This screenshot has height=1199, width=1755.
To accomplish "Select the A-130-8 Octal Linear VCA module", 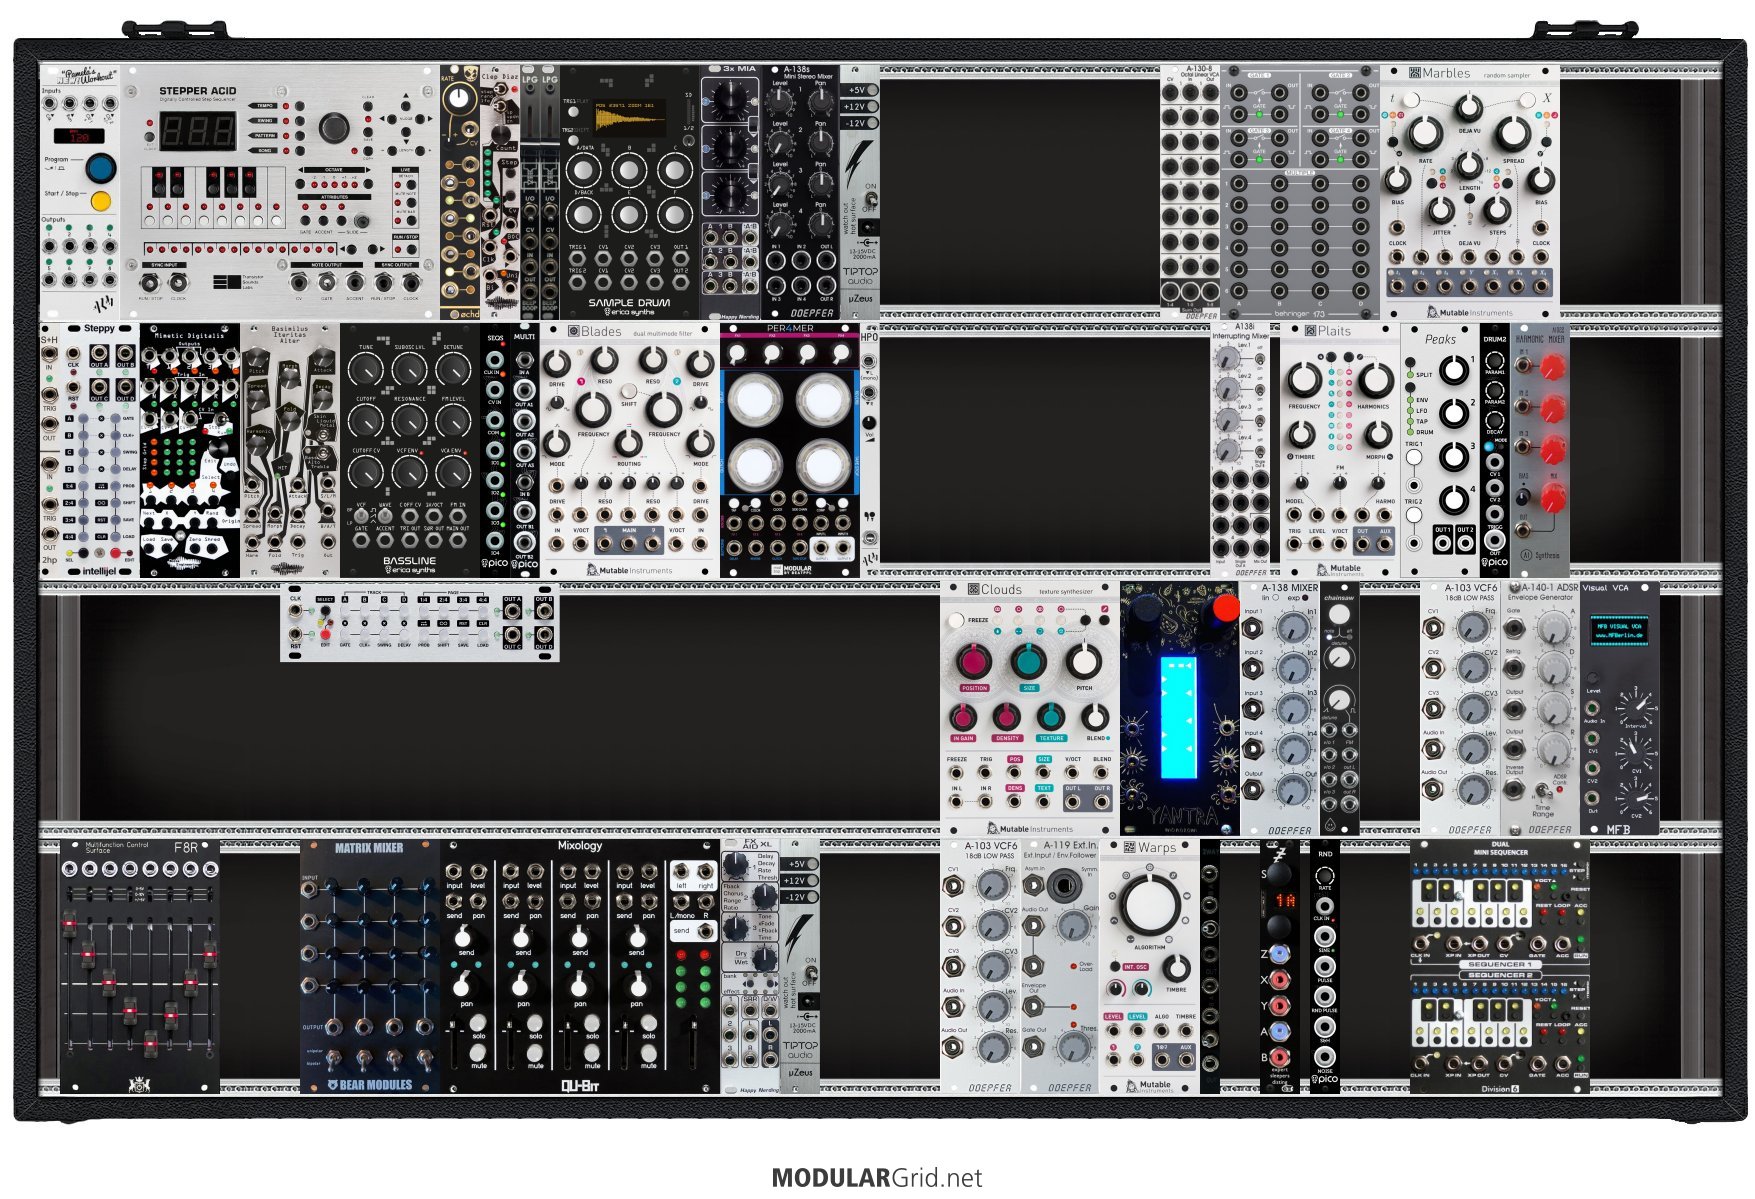I will pyautogui.click(x=1190, y=193).
